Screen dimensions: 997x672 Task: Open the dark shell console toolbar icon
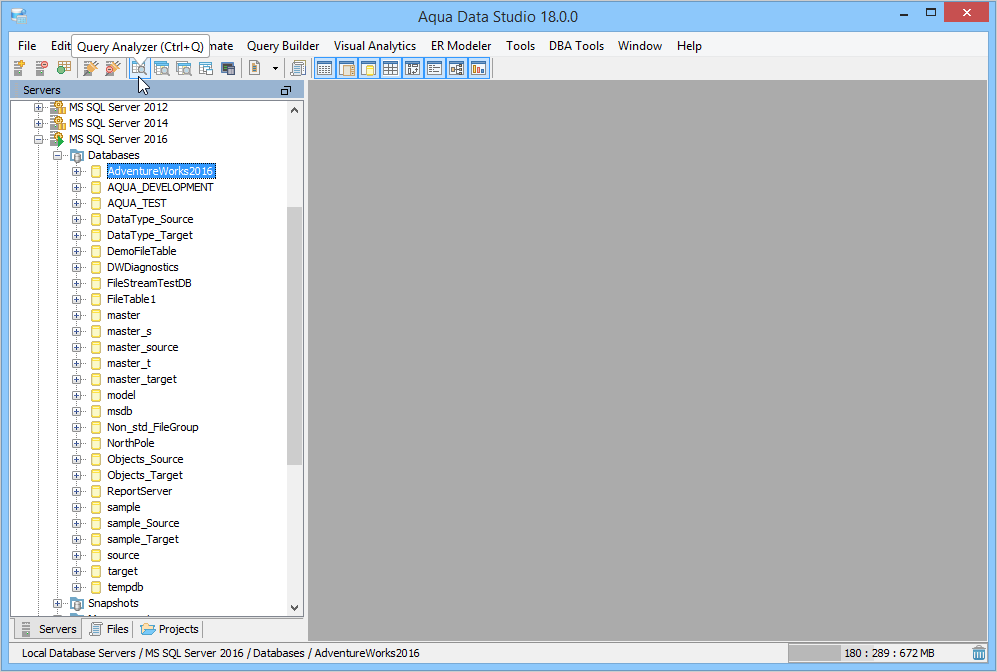point(228,68)
